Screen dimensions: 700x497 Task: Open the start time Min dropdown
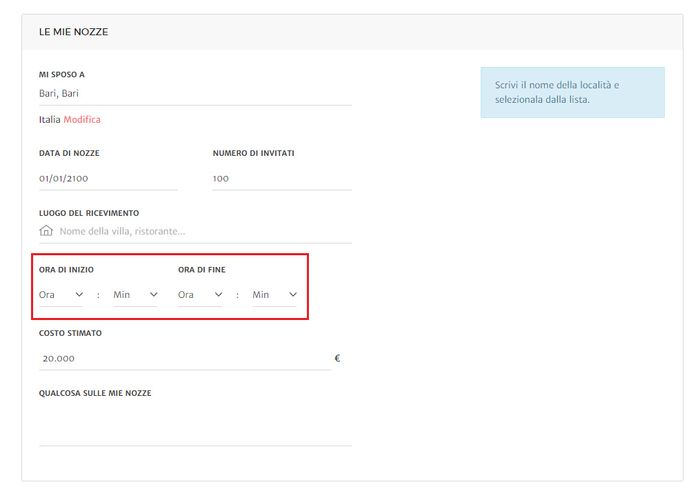coord(135,295)
